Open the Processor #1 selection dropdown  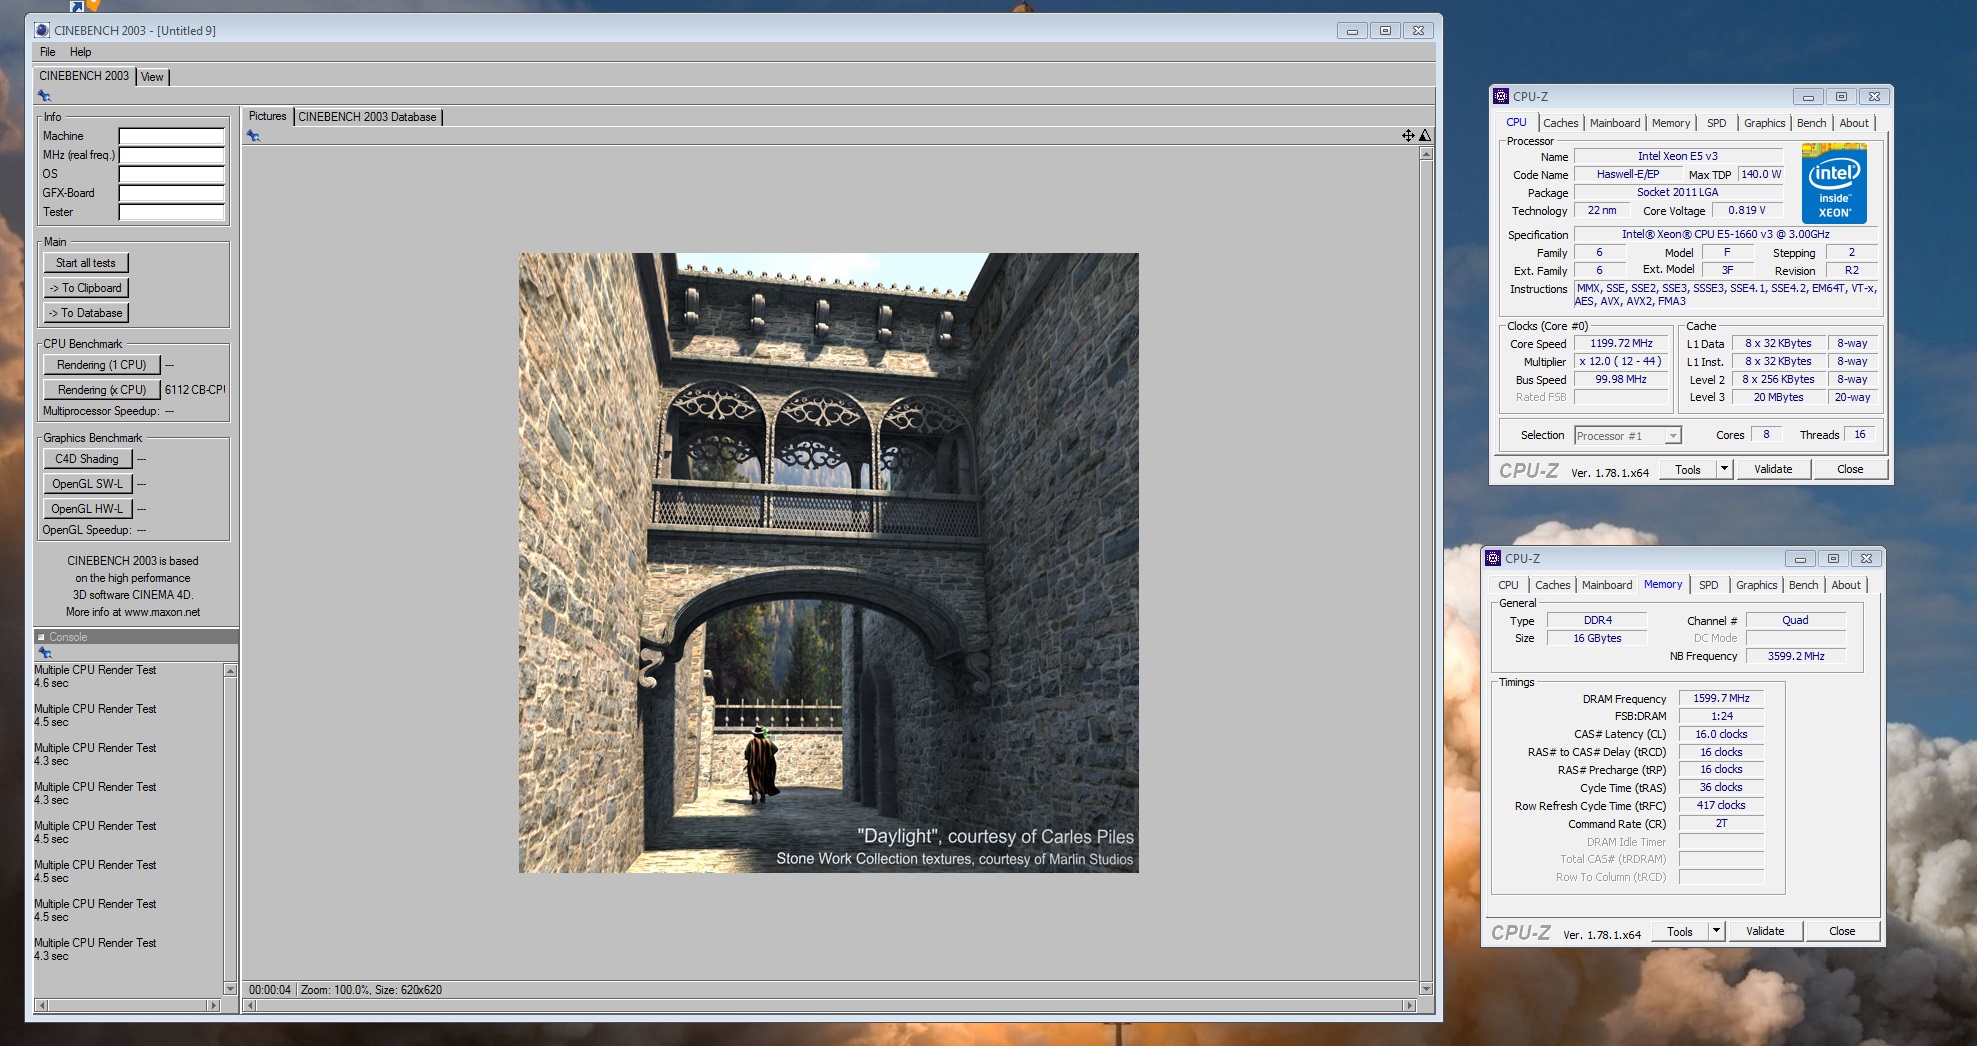(x=1628, y=436)
